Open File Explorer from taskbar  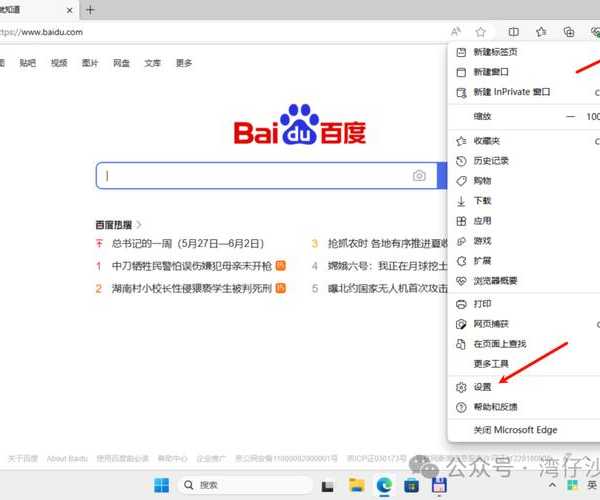coord(357,485)
